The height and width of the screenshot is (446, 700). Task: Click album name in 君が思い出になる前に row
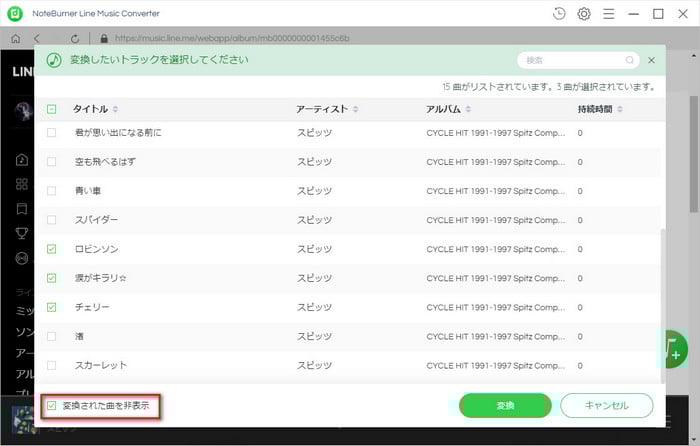tap(496, 133)
